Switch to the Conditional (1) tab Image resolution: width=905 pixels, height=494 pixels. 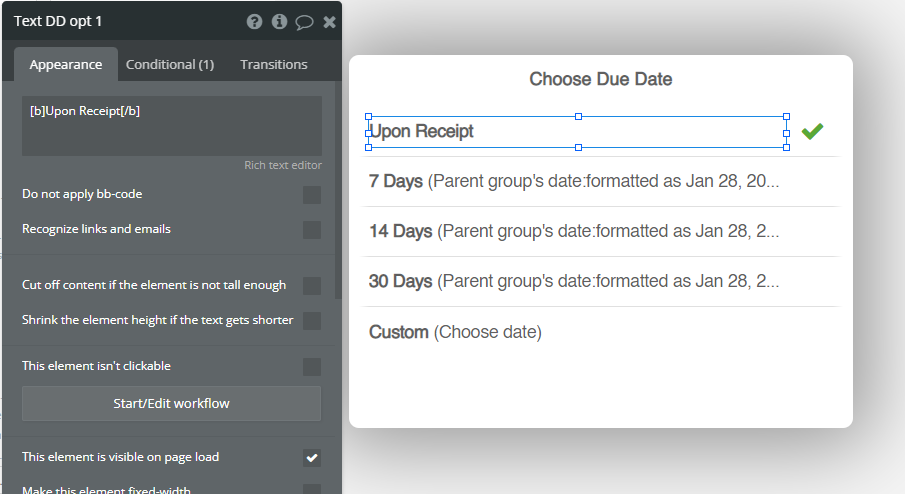[170, 65]
